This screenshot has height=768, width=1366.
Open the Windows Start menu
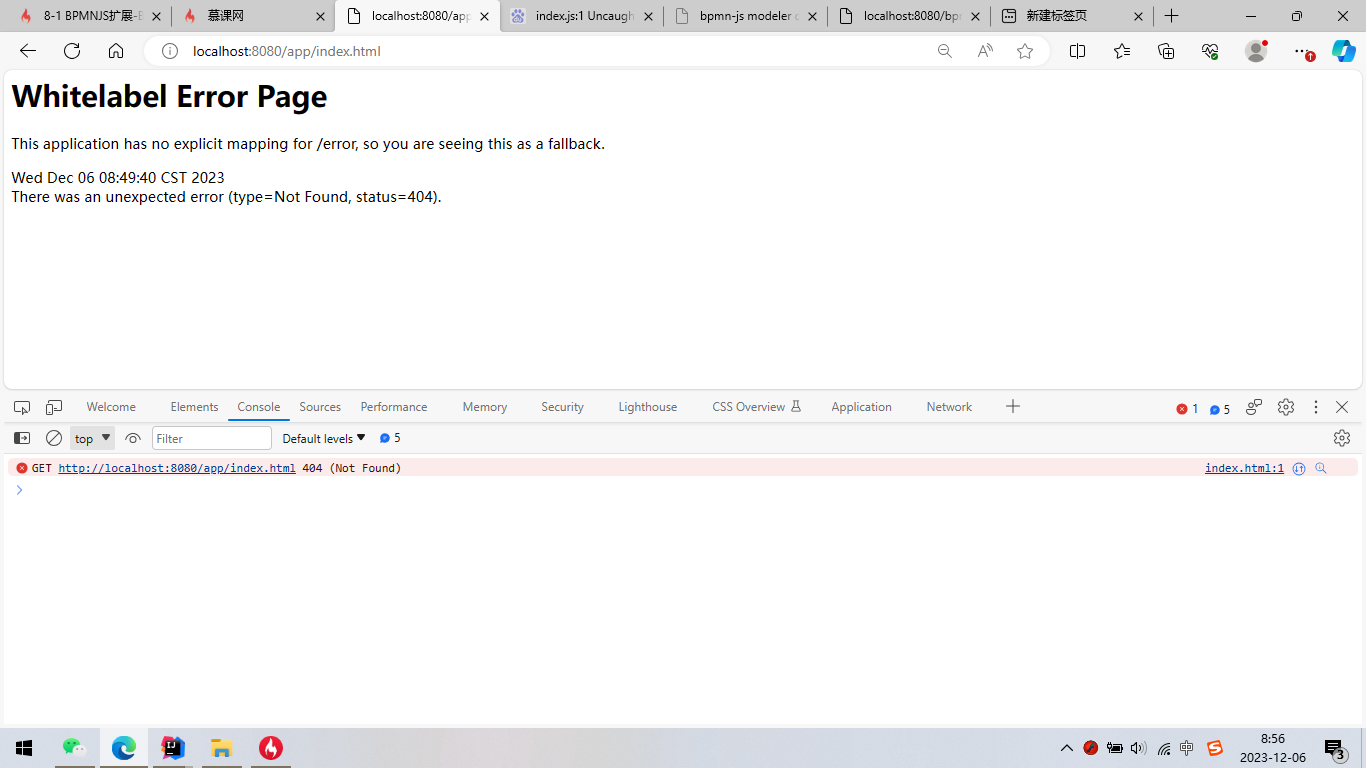point(24,748)
